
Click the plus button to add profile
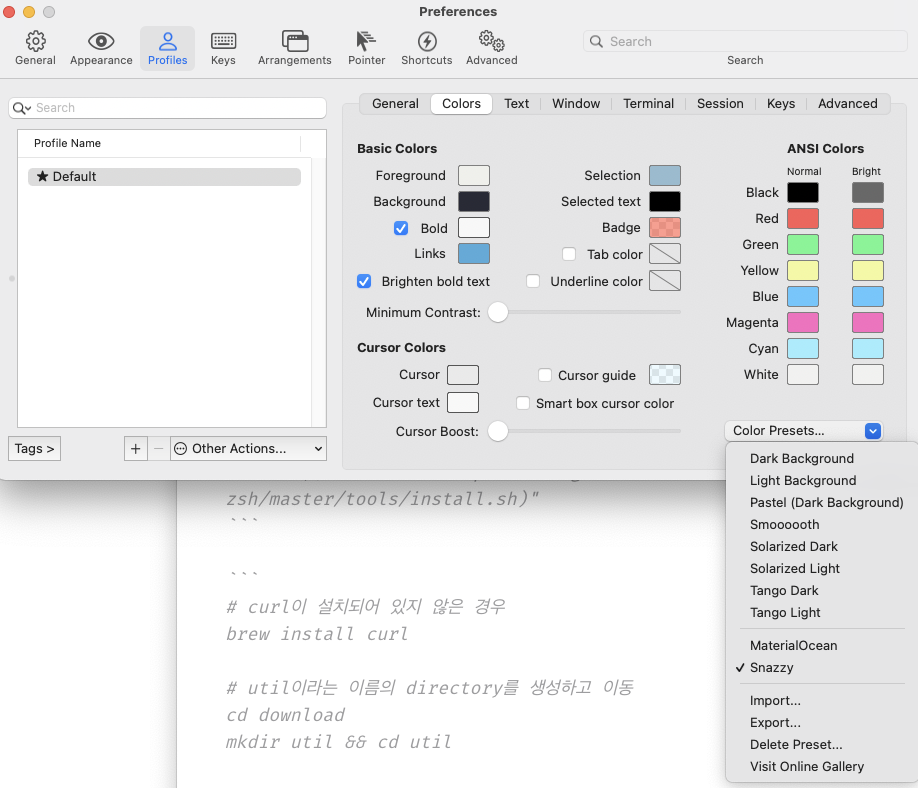(x=136, y=448)
